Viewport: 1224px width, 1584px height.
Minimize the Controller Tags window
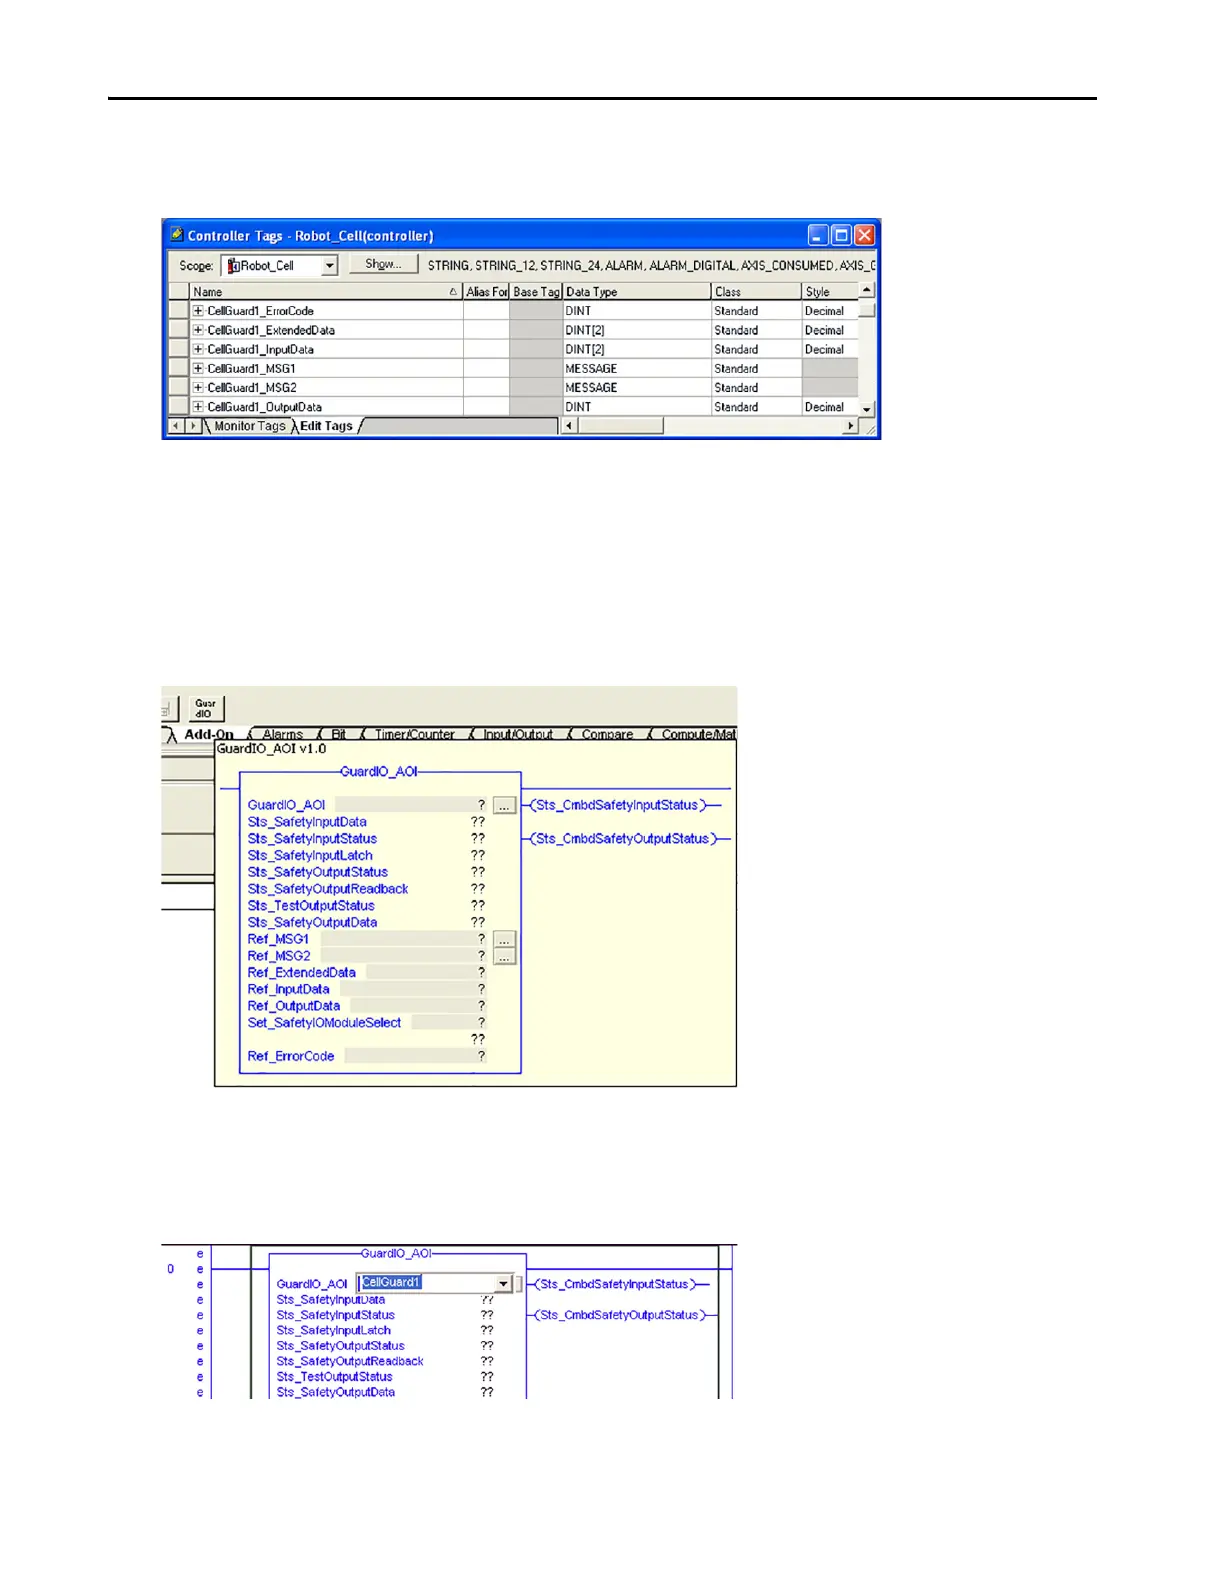coord(818,235)
